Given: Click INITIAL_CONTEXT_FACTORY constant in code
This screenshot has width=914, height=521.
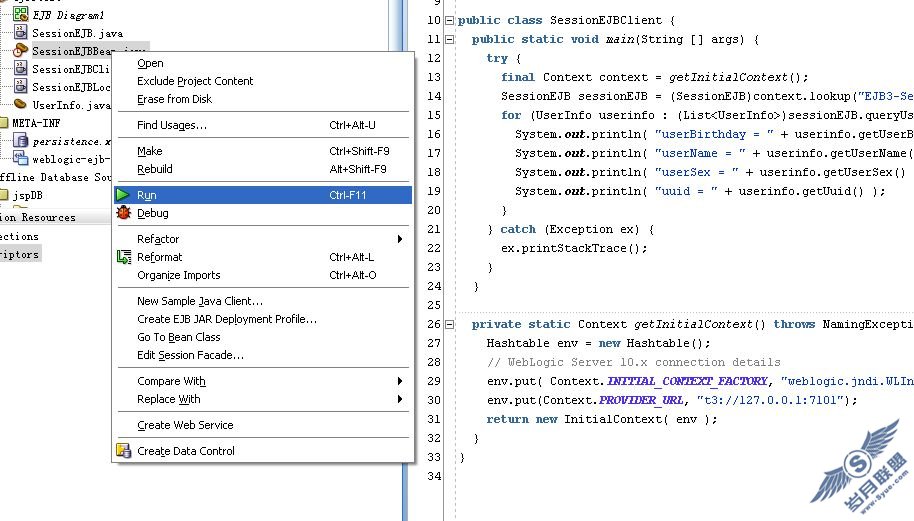Looking at the screenshot, I should pyautogui.click(x=687, y=381).
